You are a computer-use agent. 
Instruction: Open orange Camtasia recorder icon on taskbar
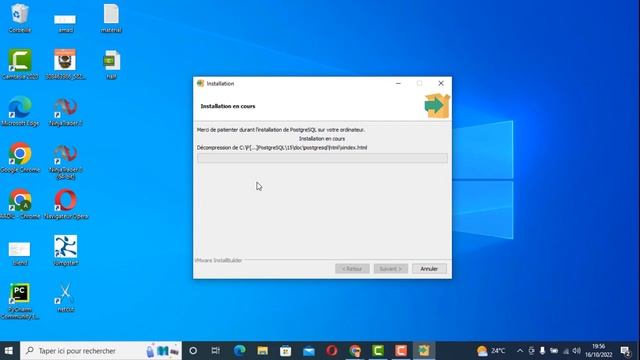pyautogui.click(x=401, y=351)
